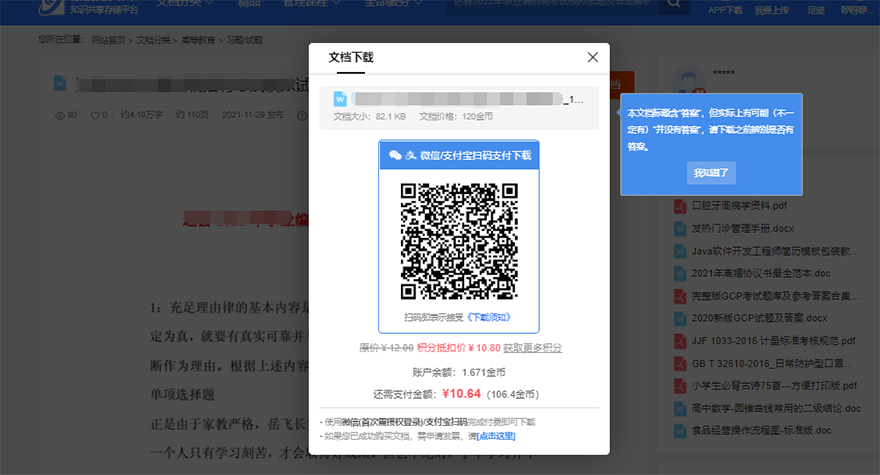Click Word icon beside 发热门诊管理手册
Viewport: 880px width, 475px height.
[680, 229]
